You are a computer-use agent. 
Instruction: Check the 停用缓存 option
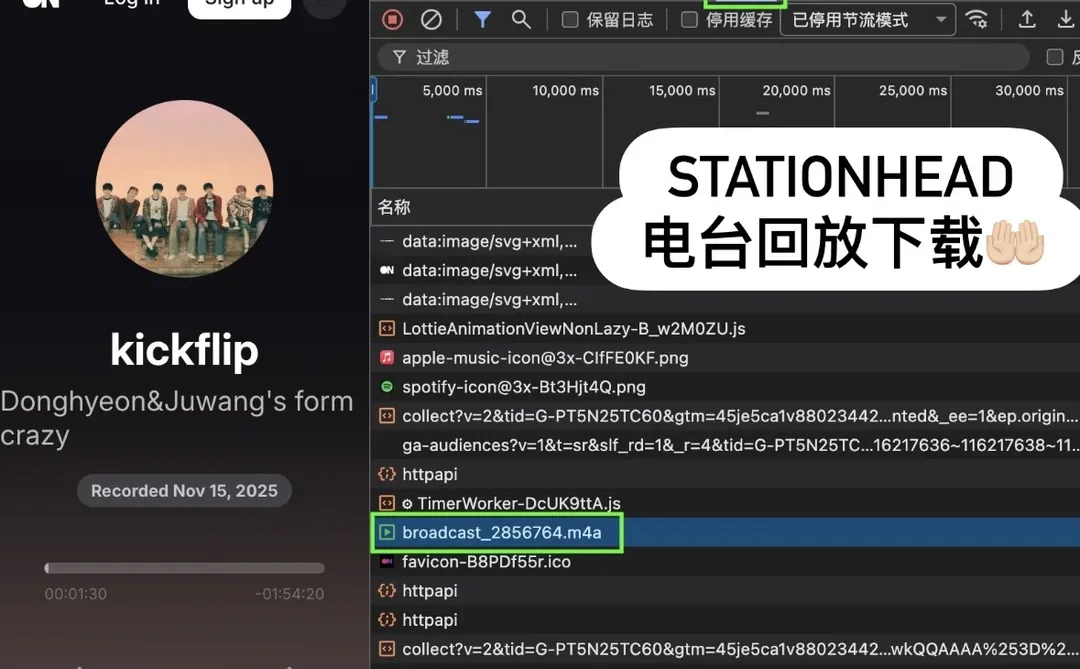pos(688,19)
